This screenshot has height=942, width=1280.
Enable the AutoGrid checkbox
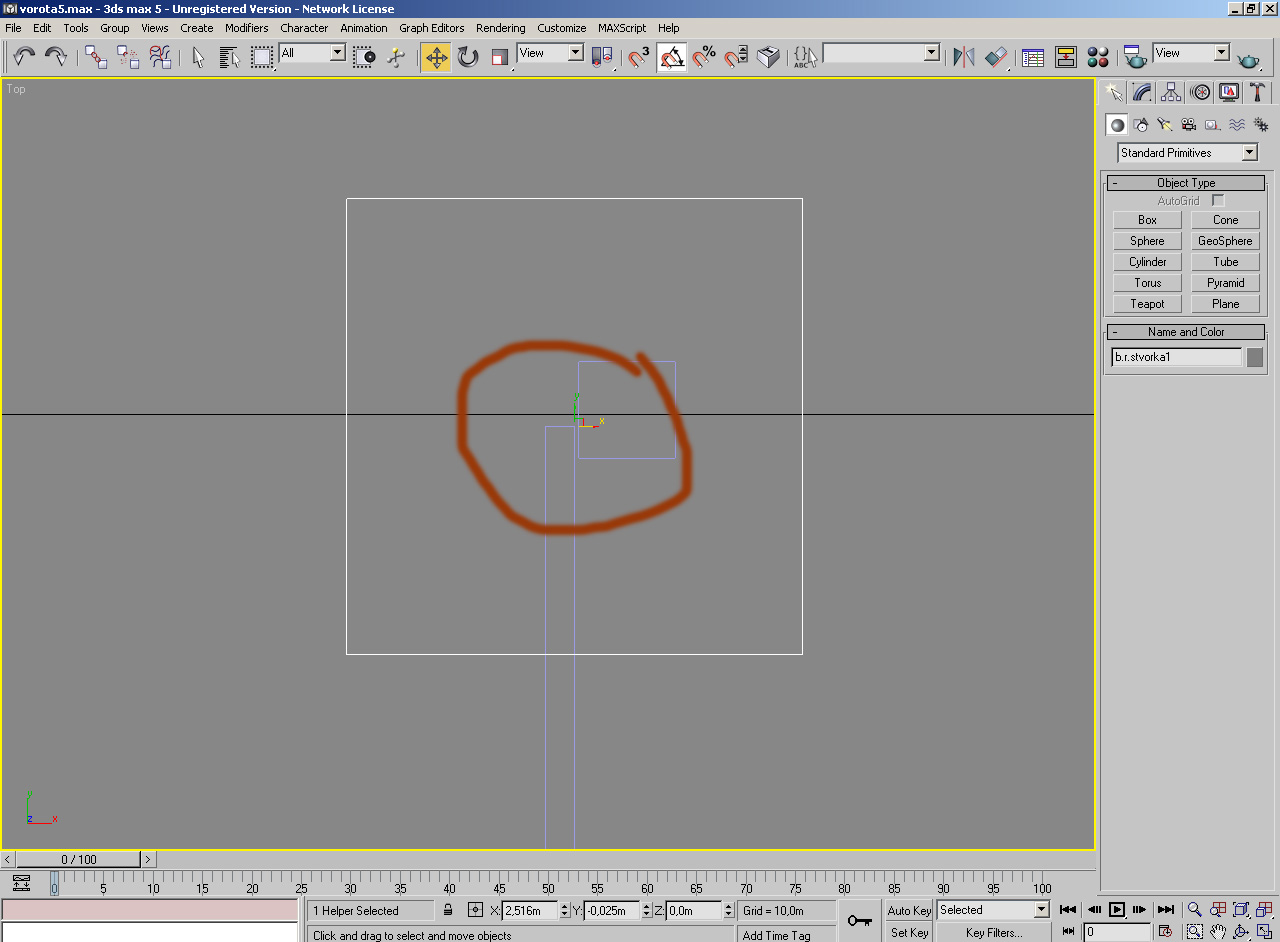click(x=1218, y=201)
